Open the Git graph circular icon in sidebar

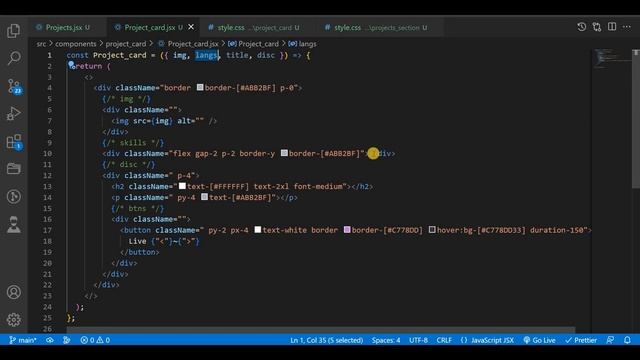tap(13, 197)
